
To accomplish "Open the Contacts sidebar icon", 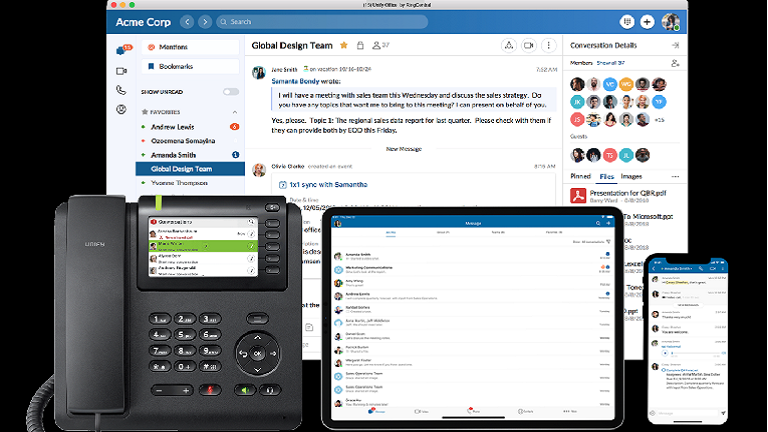I will (x=121, y=110).
